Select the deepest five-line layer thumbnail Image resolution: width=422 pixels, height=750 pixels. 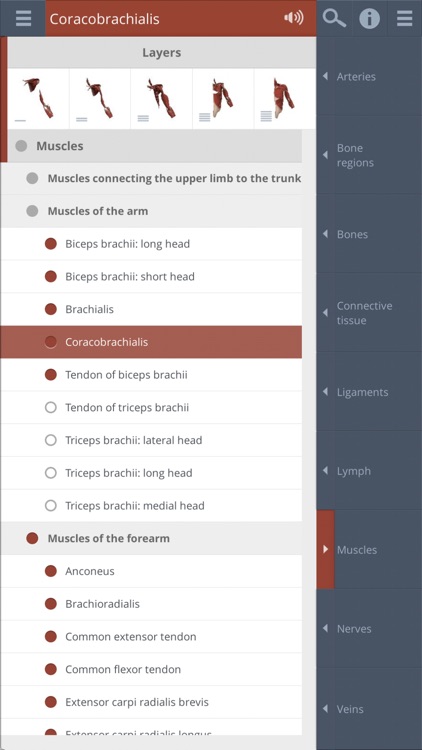click(285, 99)
